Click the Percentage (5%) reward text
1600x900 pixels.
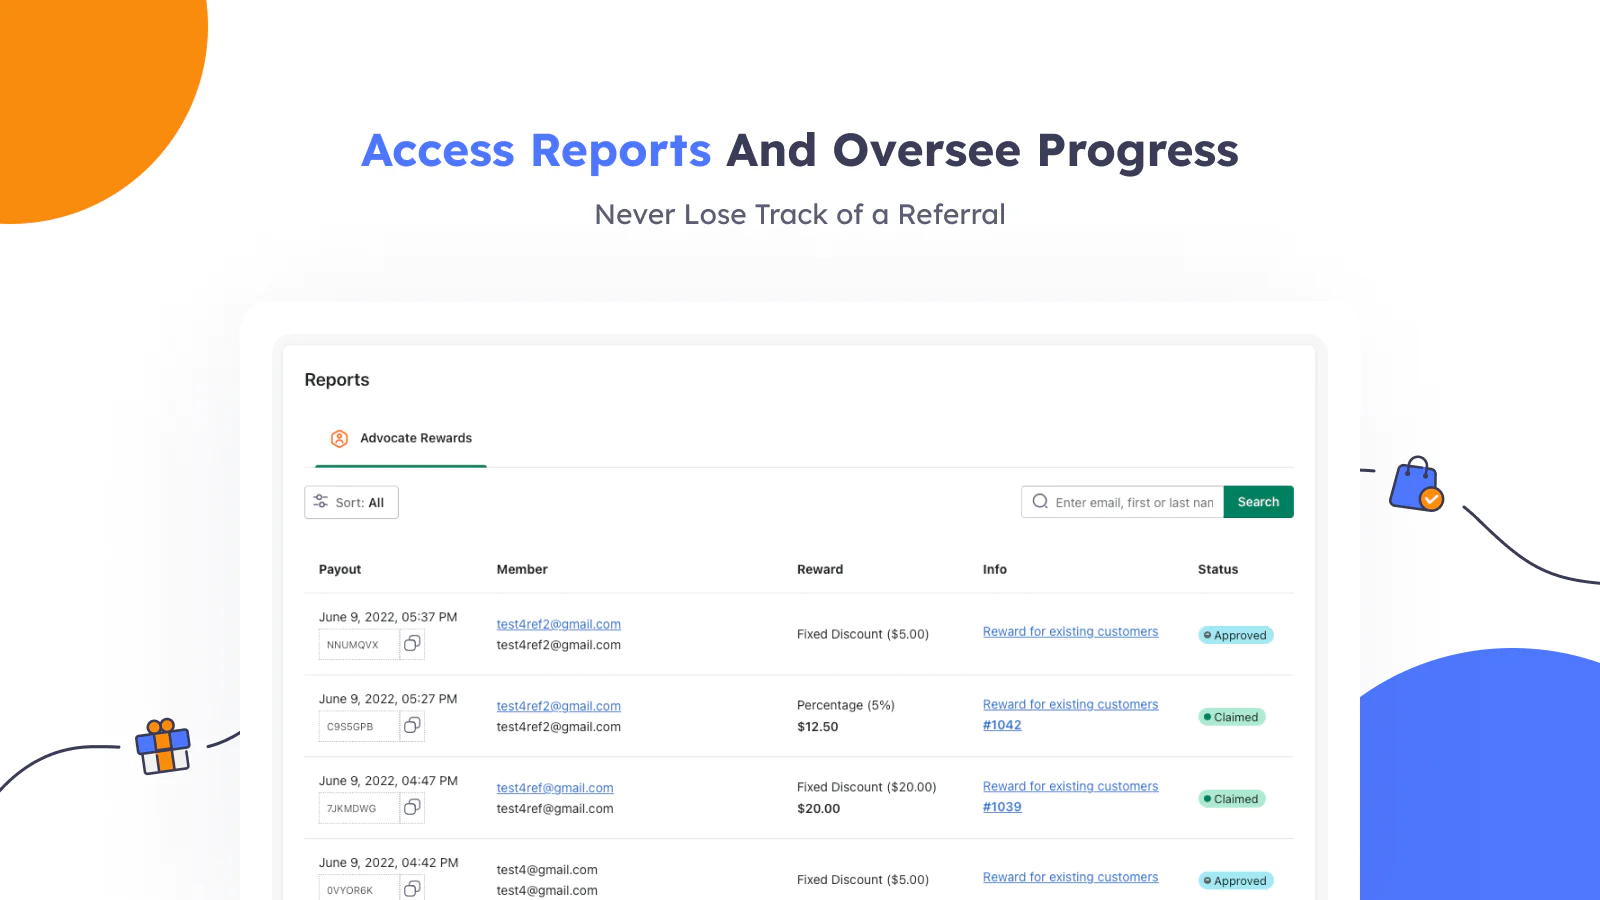tap(846, 705)
